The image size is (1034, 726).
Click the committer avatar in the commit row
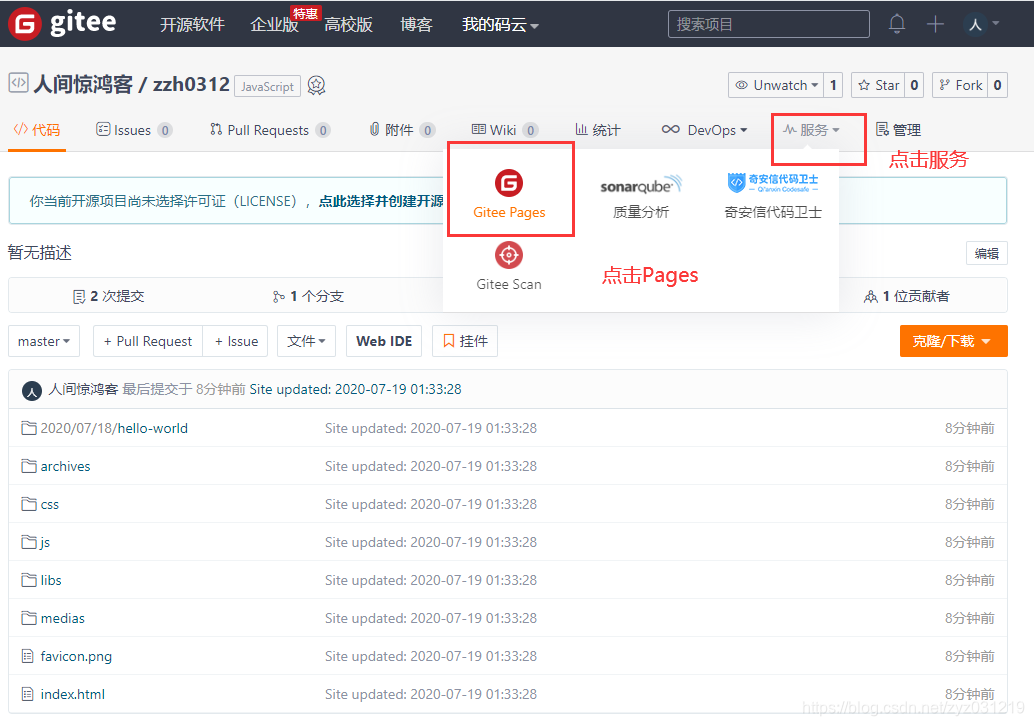coord(32,390)
